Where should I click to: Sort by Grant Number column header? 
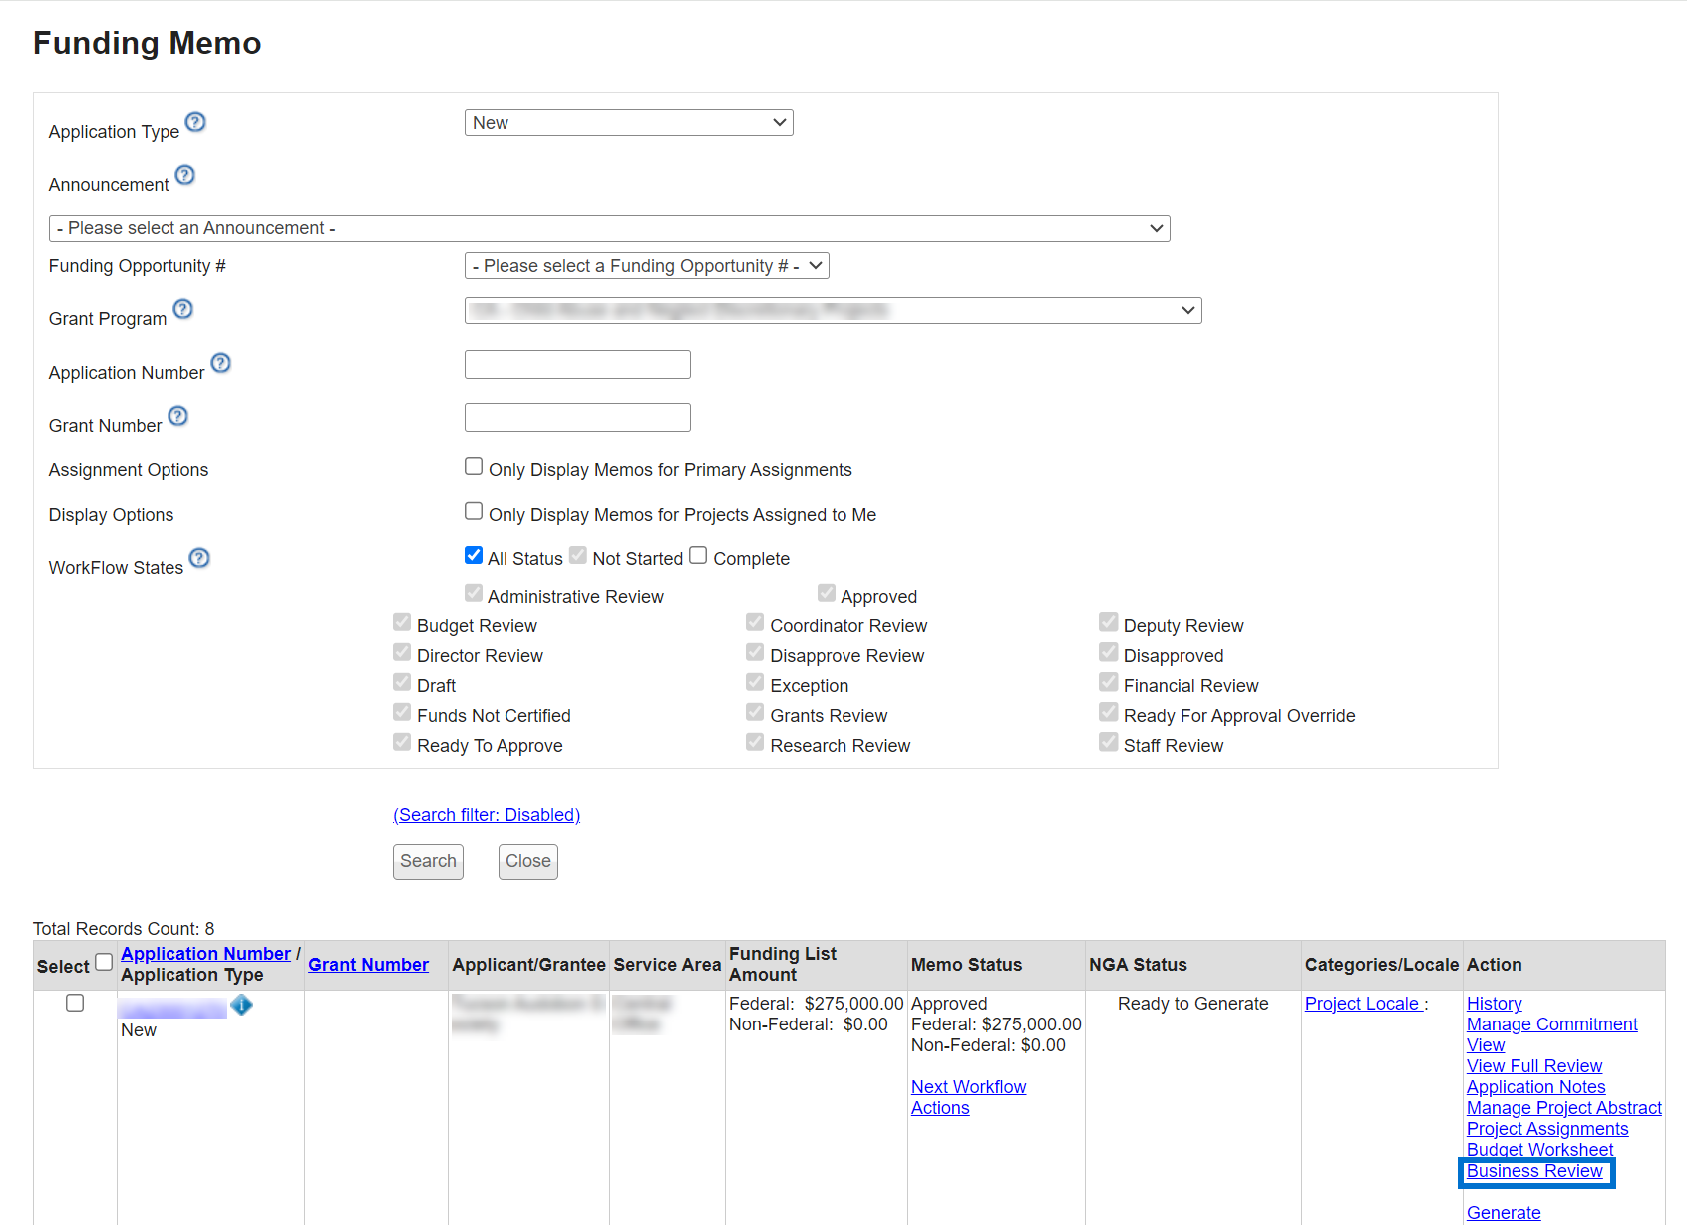click(x=368, y=965)
